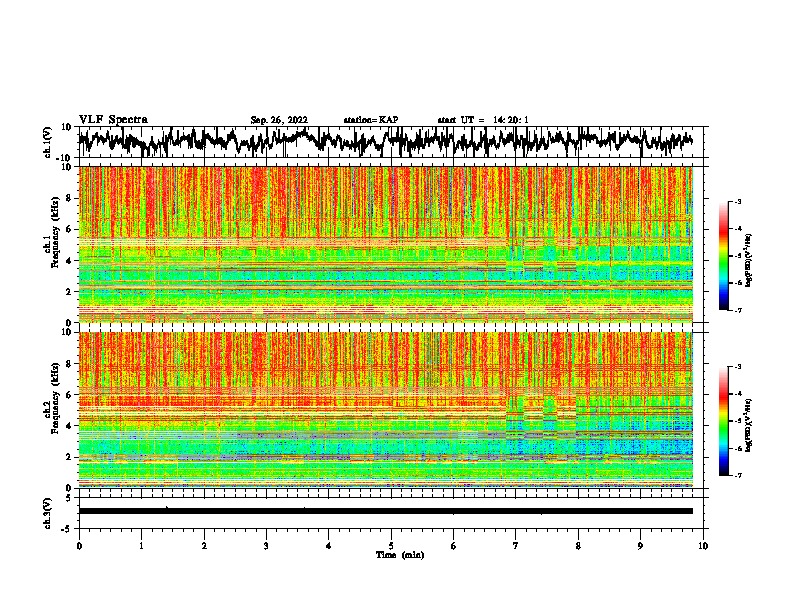Click the "8" kHz tick of ch.1 spectrogram
This screenshot has height=612, width=792.
(x=70, y=198)
